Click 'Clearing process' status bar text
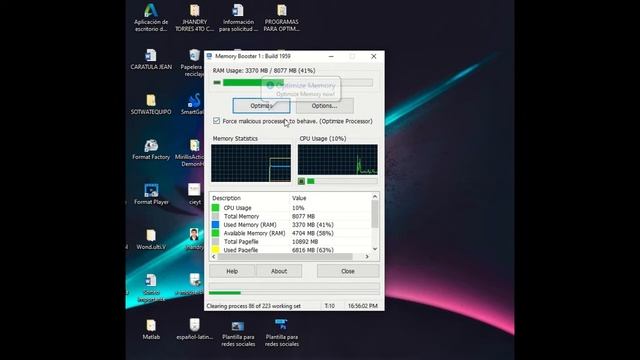Screen dimensions: 640x360 tap(254, 306)
